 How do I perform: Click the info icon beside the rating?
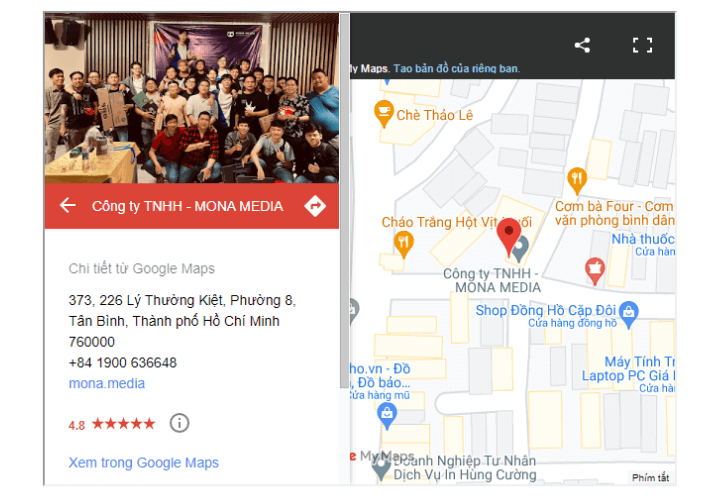pyautogui.click(x=179, y=423)
